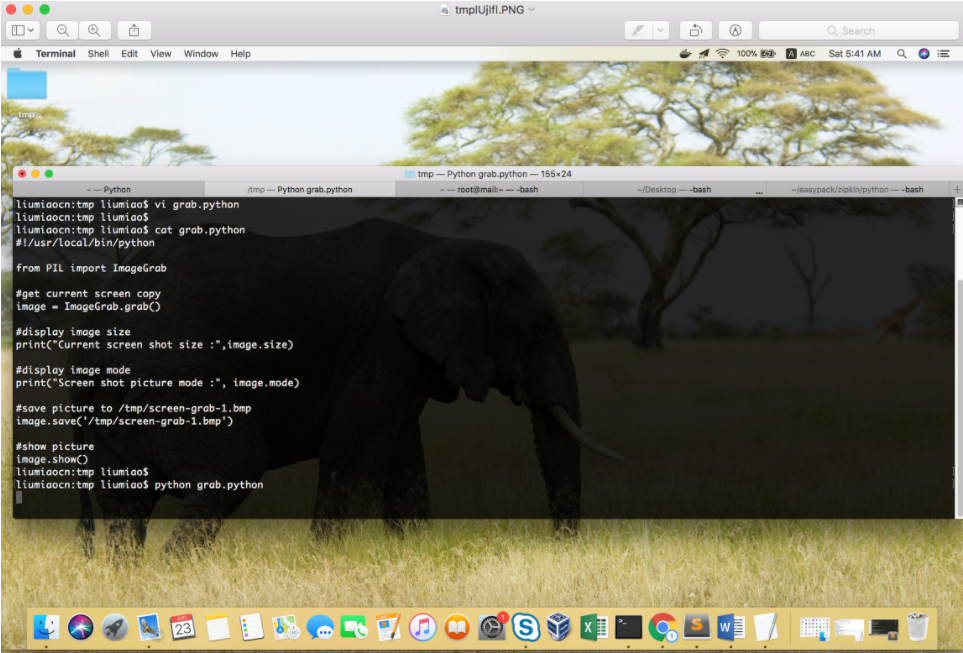This screenshot has height=653, width=963.
Task: Open Calendar showing 23 in Dock
Action: click(x=182, y=627)
